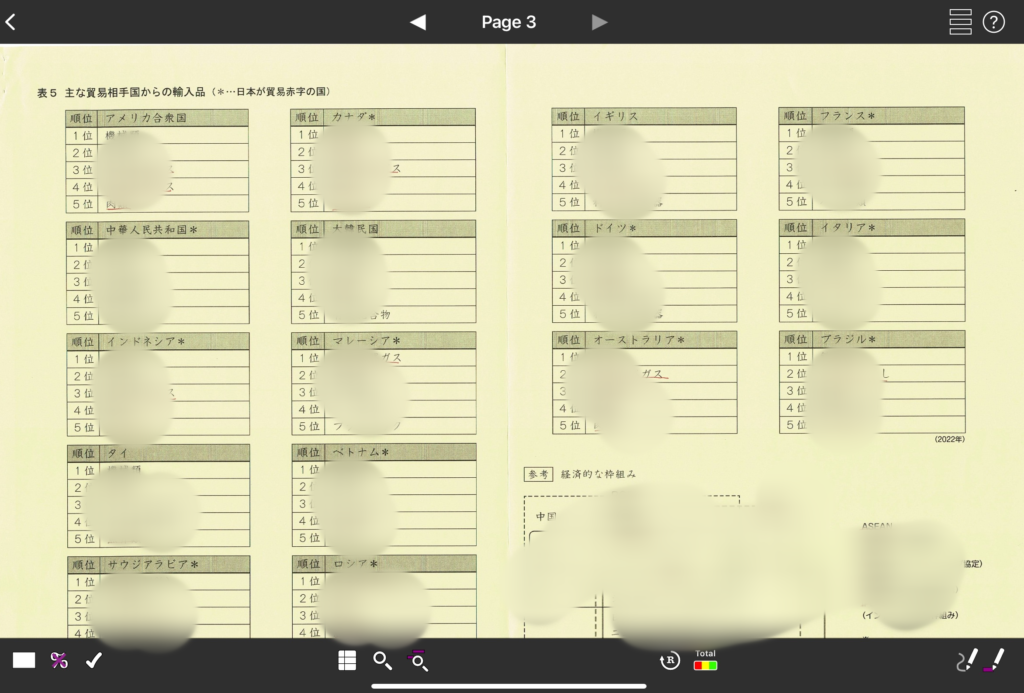This screenshot has width=1024, height=693.
Task: Go to the next page arrow
Action: tap(599, 22)
